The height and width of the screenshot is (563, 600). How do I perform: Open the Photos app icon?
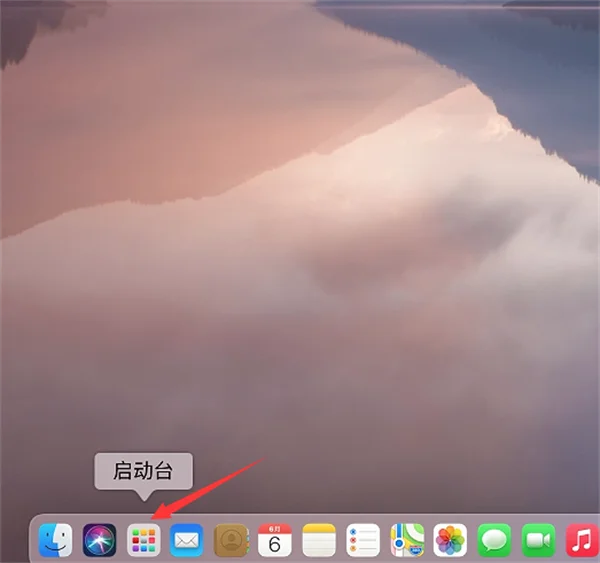[x=450, y=540]
